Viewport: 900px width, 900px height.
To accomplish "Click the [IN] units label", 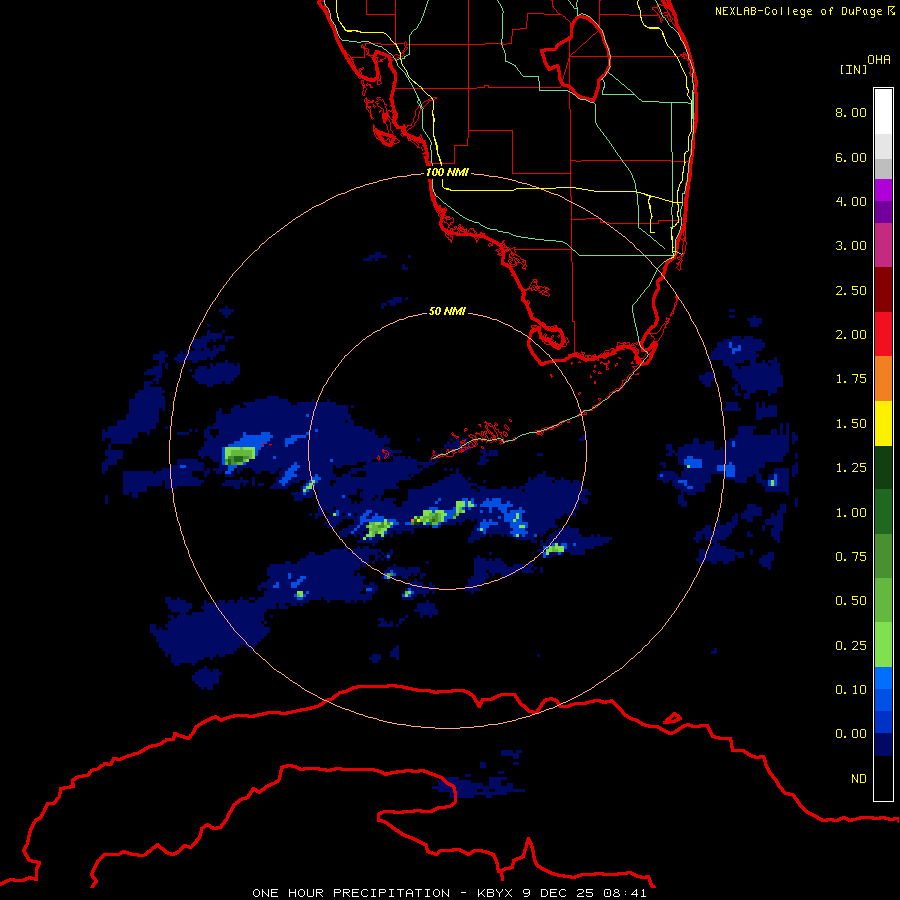I will pyautogui.click(x=853, y=69).
